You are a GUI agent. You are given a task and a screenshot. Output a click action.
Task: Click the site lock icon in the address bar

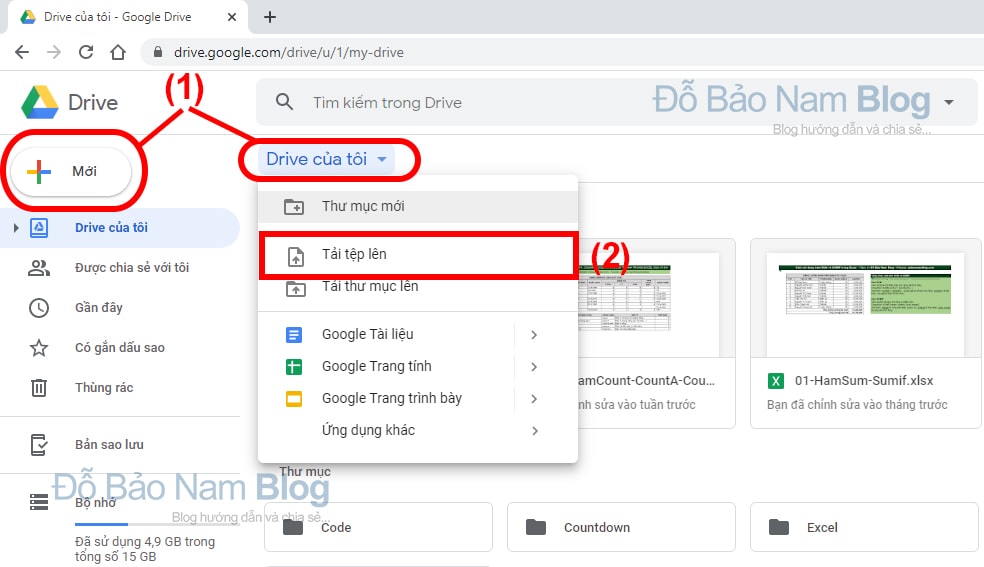click(158, 52)
